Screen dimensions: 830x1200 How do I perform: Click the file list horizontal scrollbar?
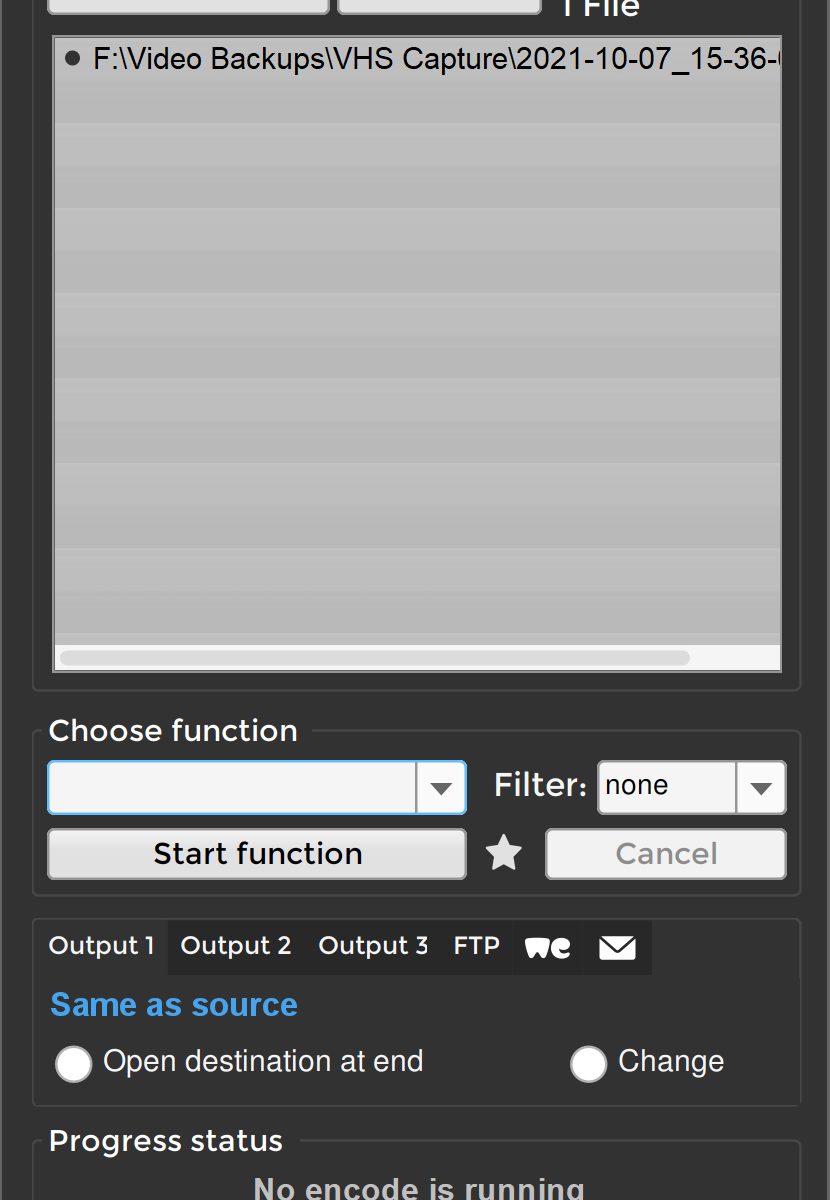(375, 658)
